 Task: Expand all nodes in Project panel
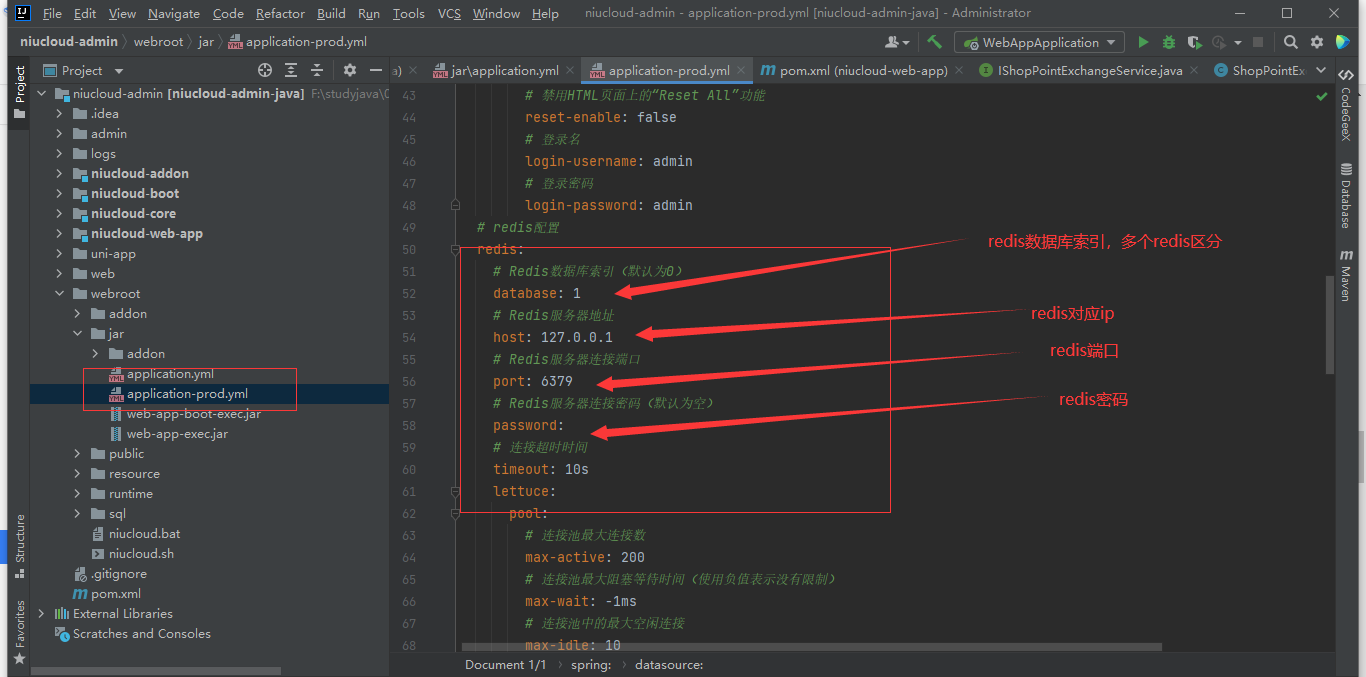pos(291,70)
